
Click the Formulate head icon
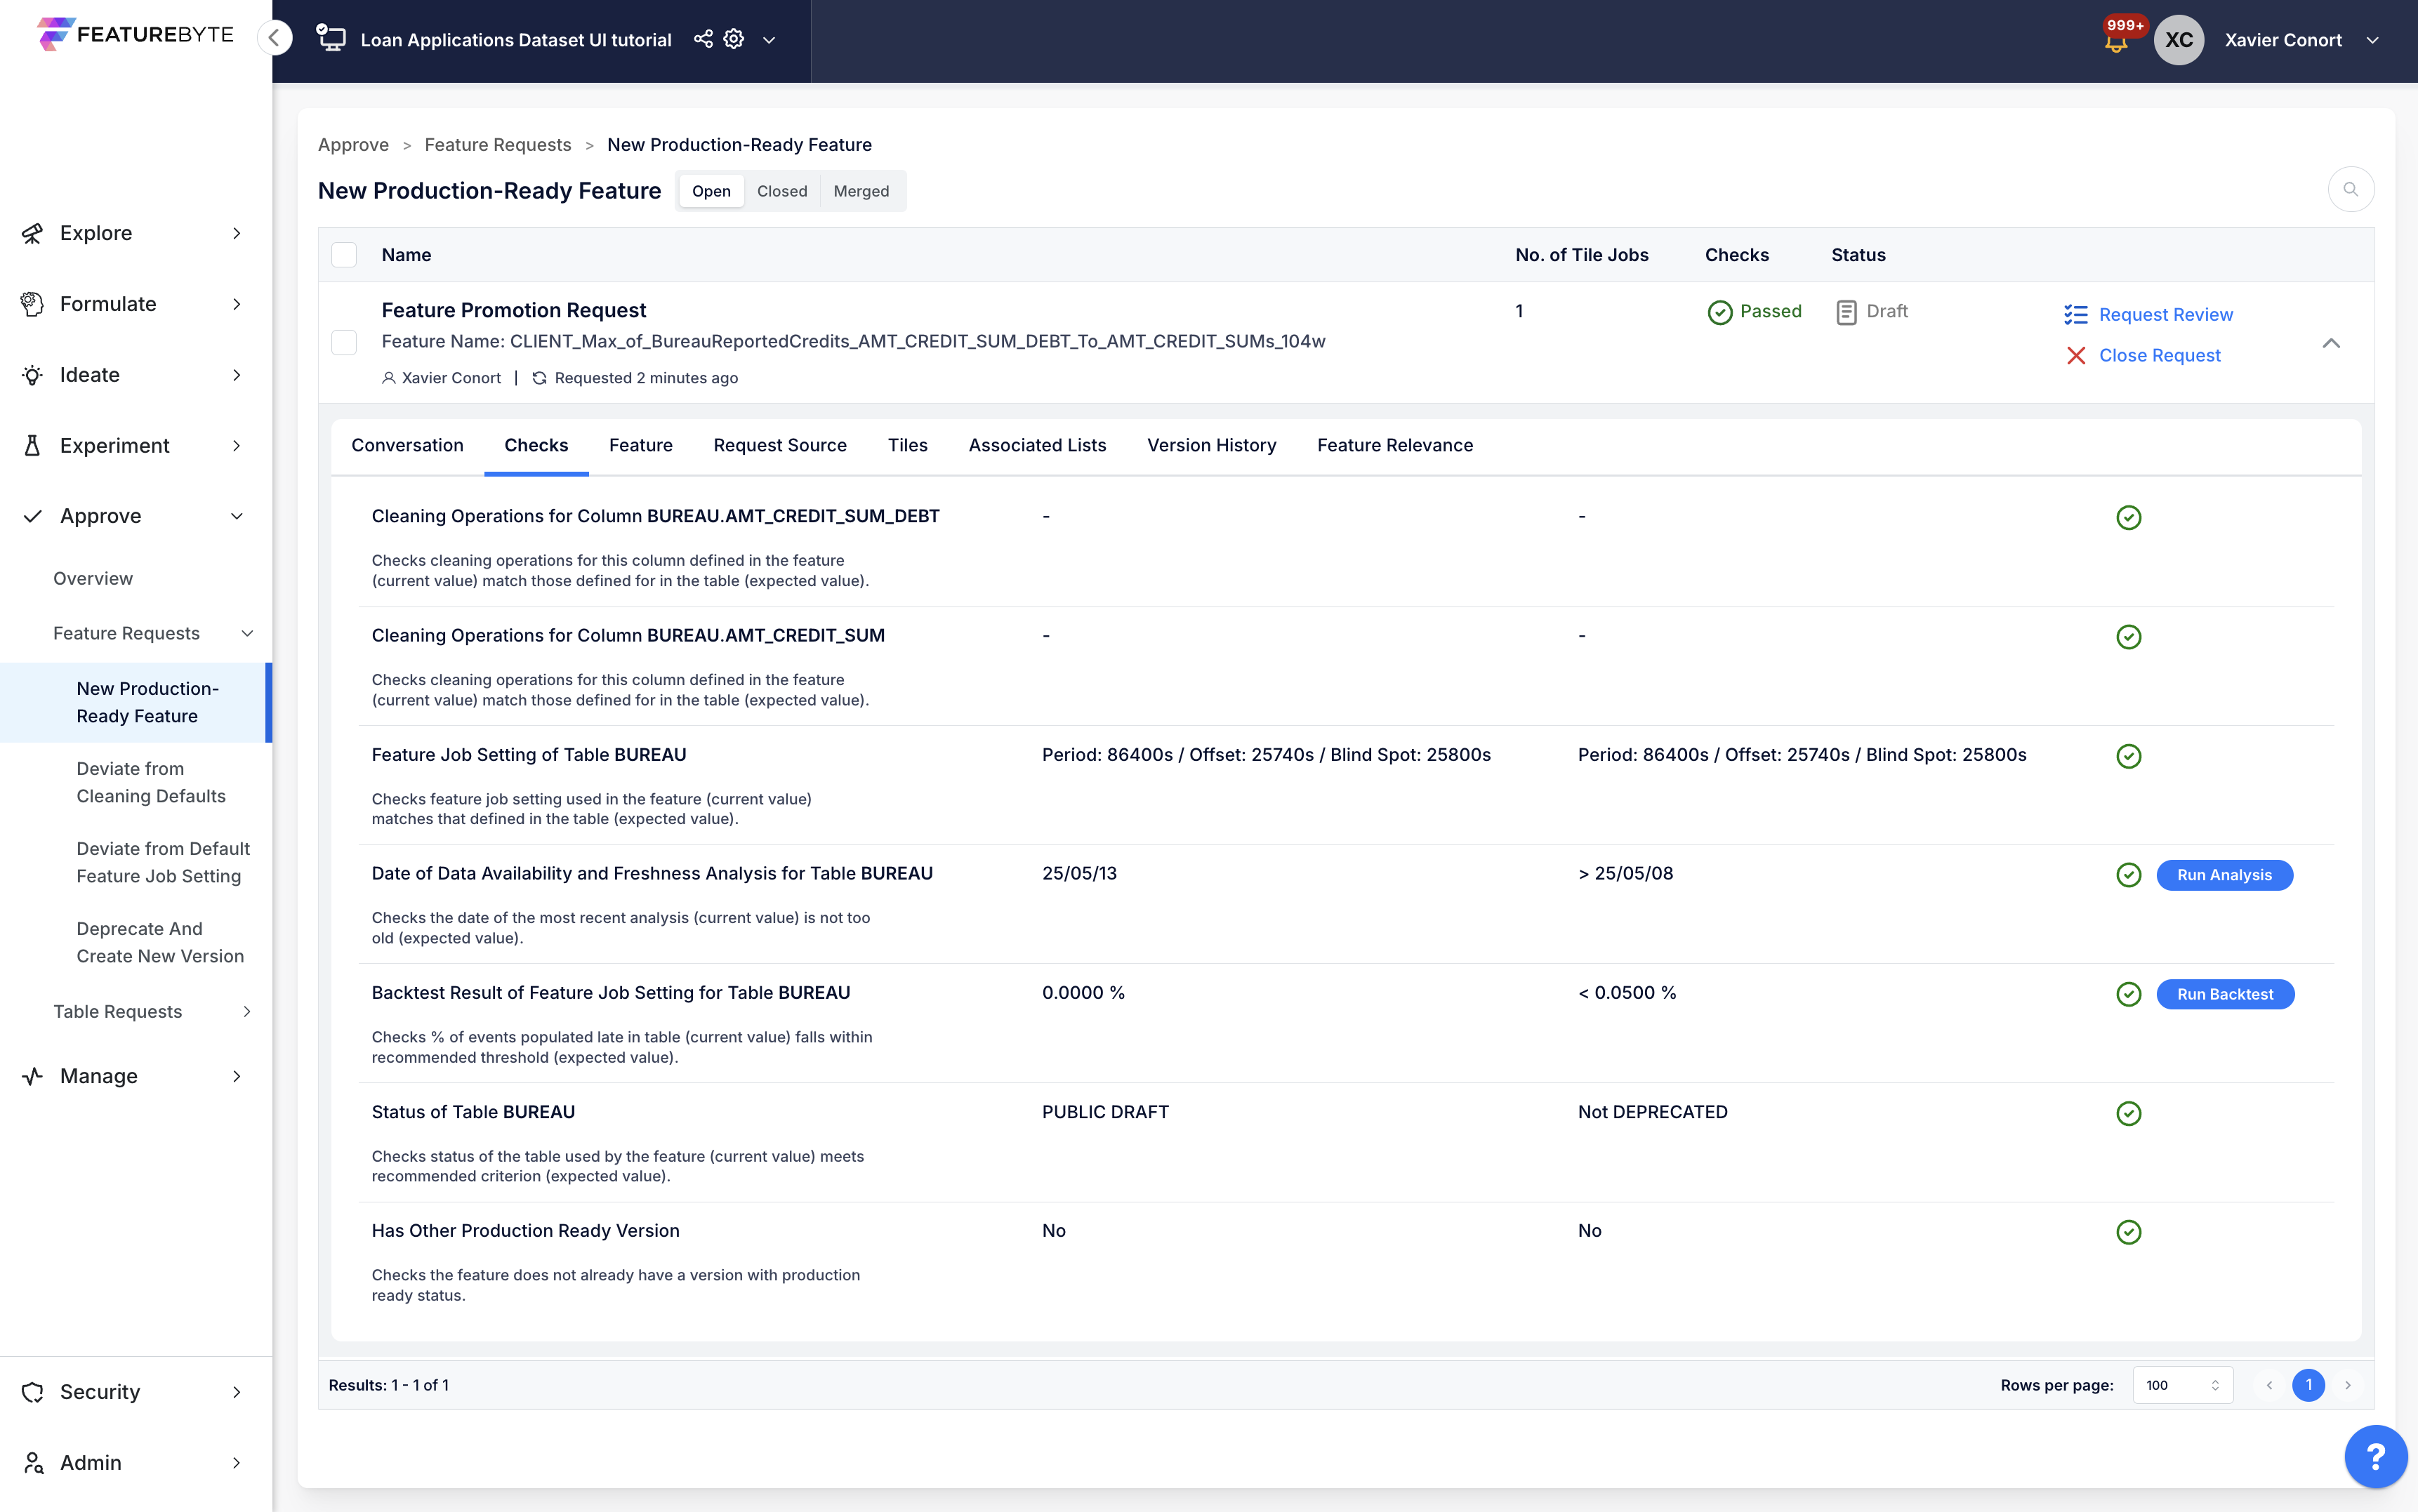[32, 304]
